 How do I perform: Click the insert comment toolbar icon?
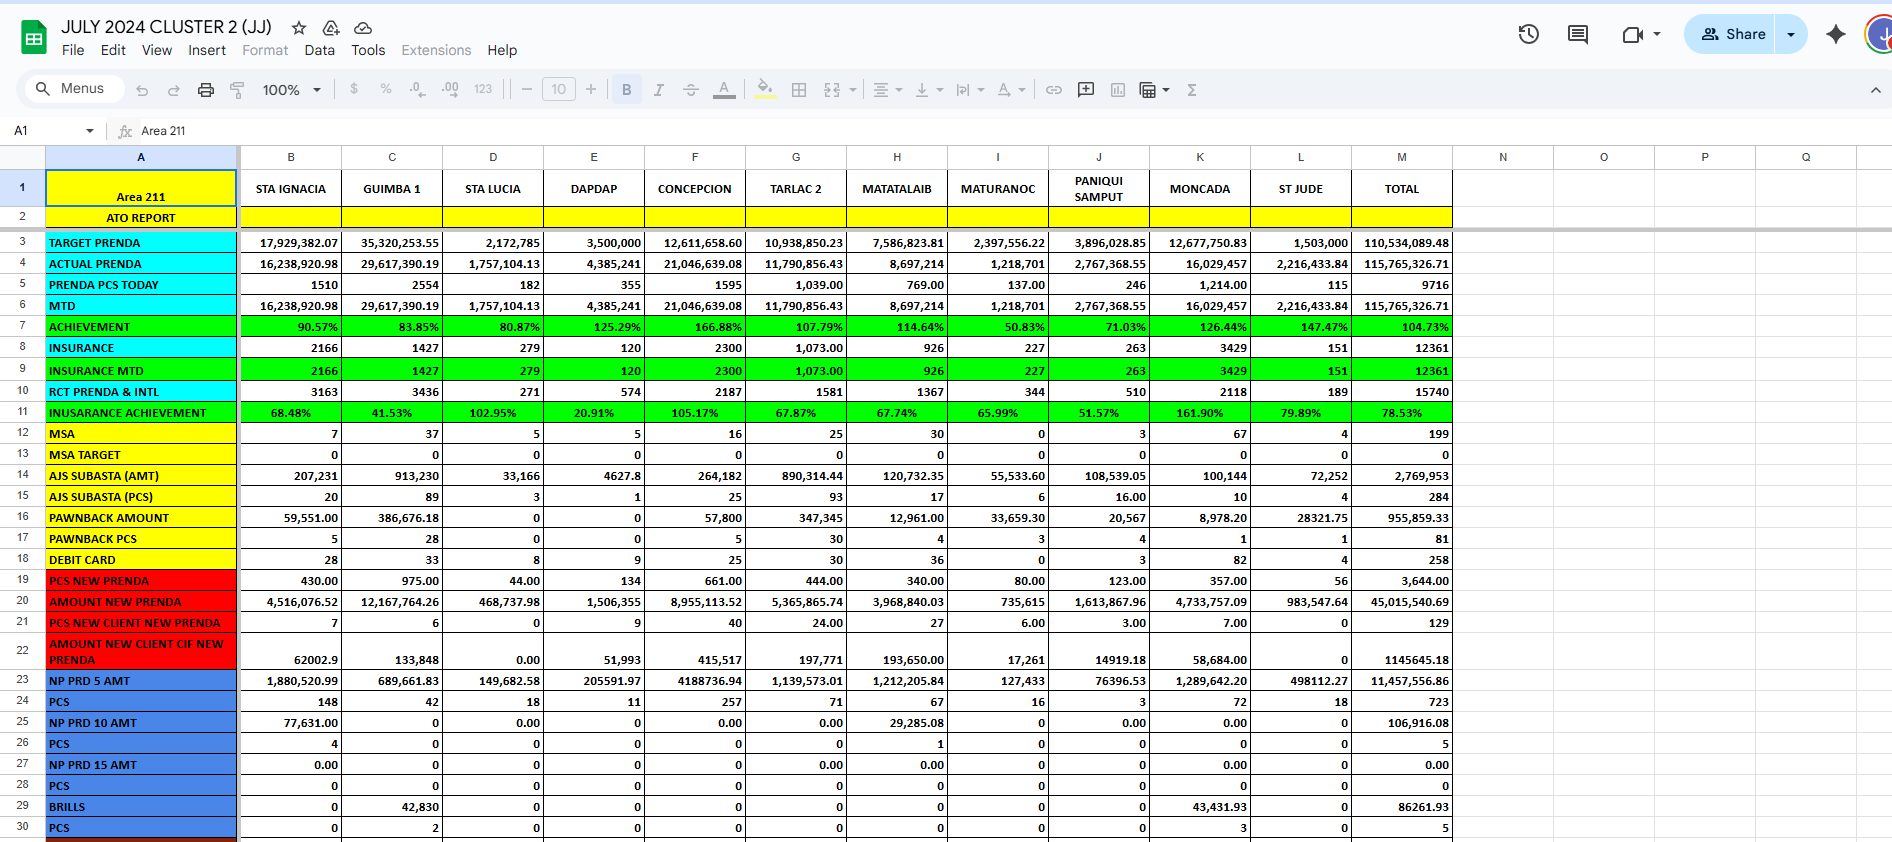1086,90
